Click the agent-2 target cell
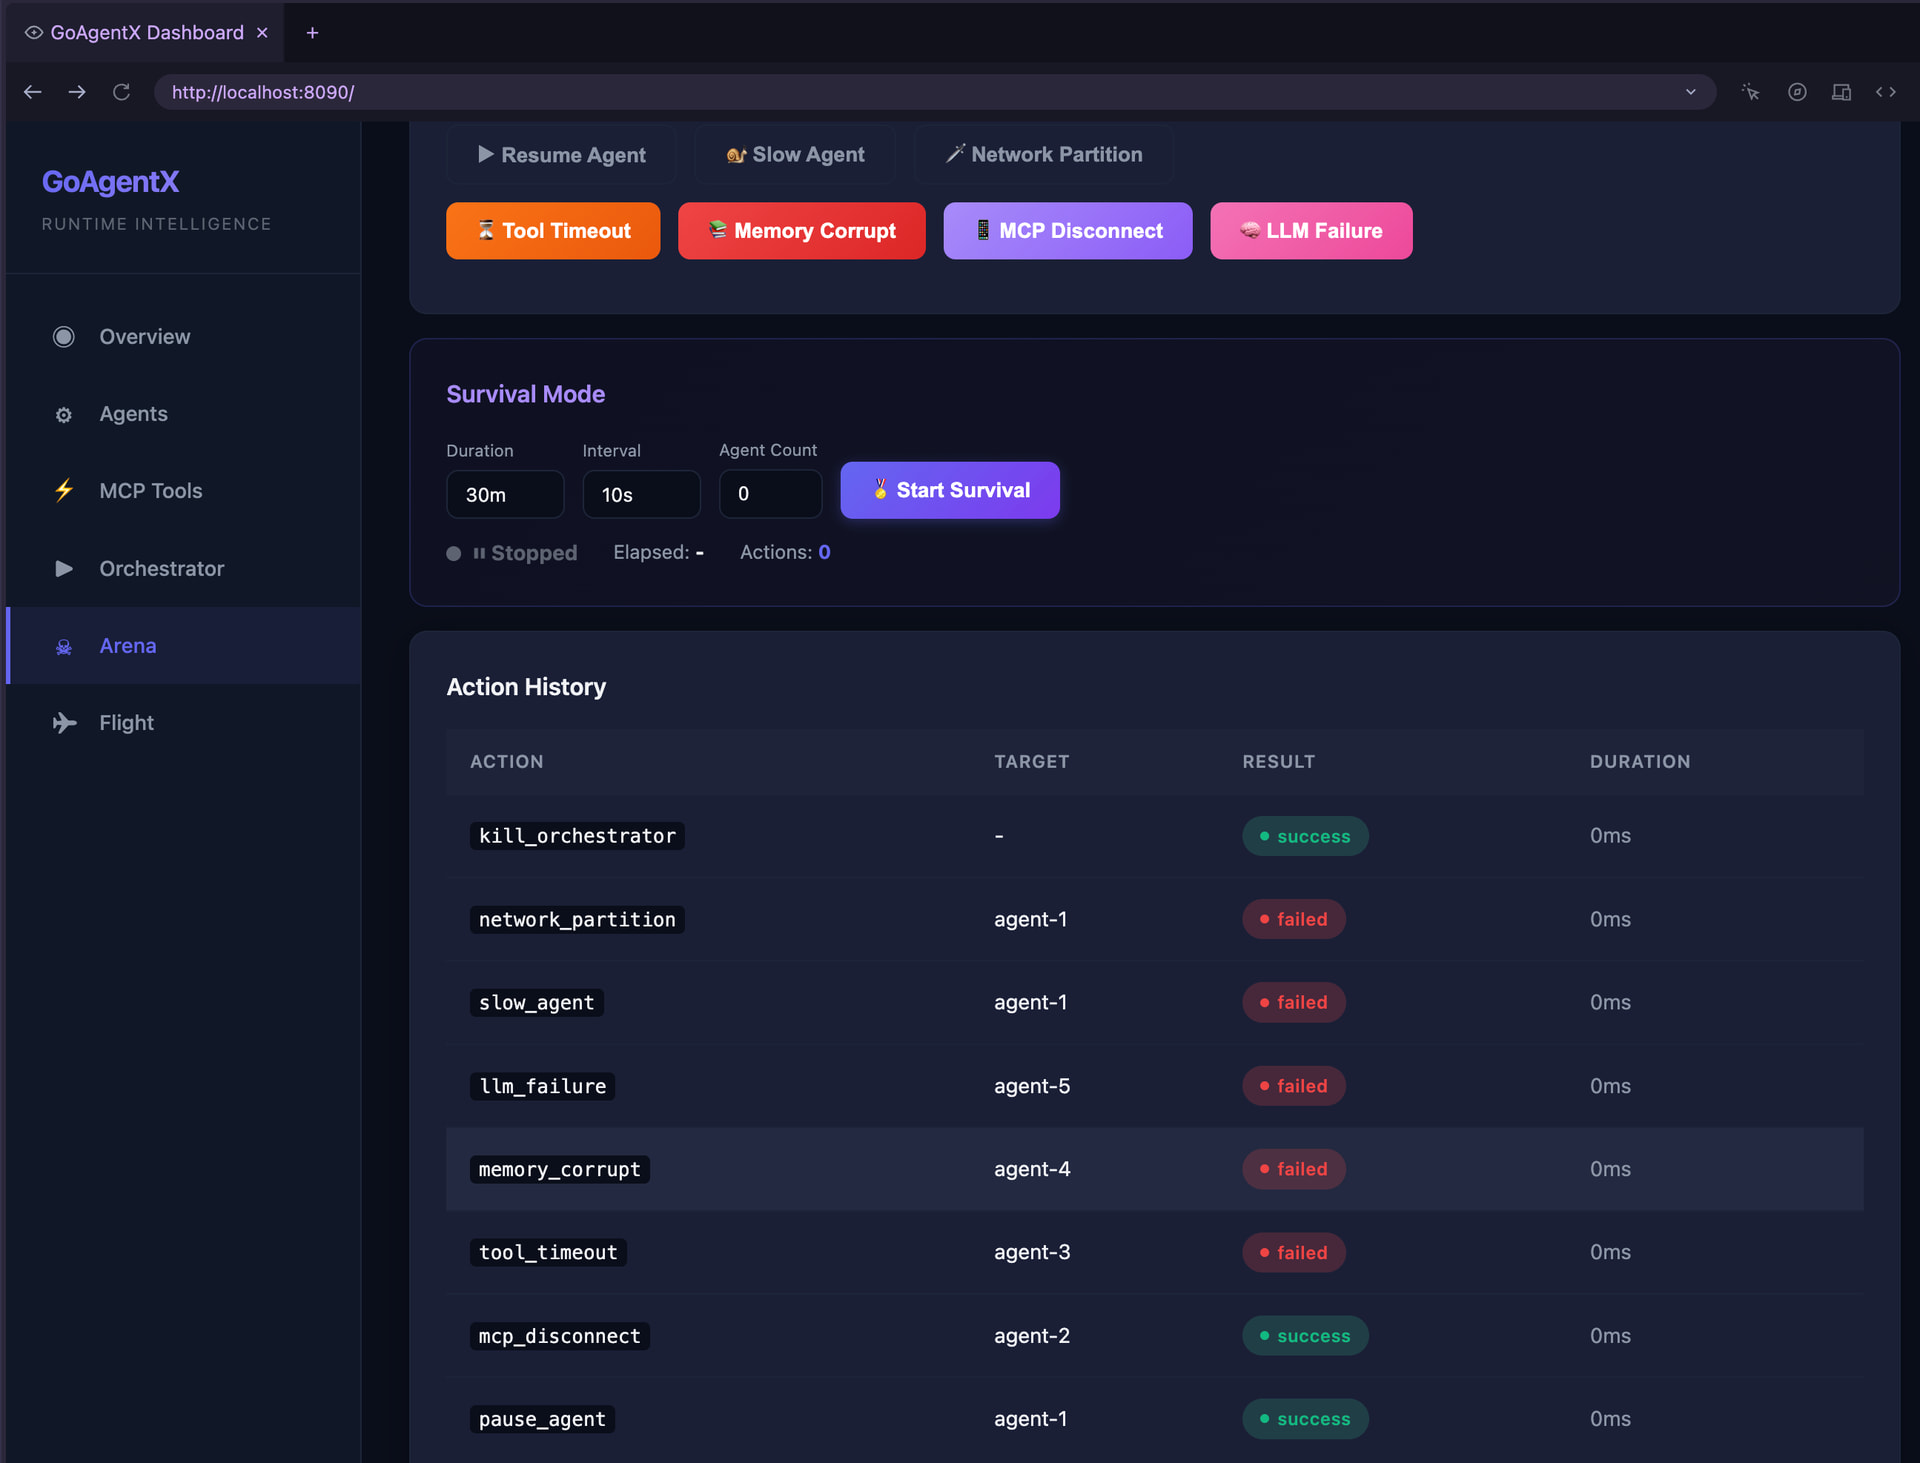1920x1463 pixels. (x=1032, y=1336)
